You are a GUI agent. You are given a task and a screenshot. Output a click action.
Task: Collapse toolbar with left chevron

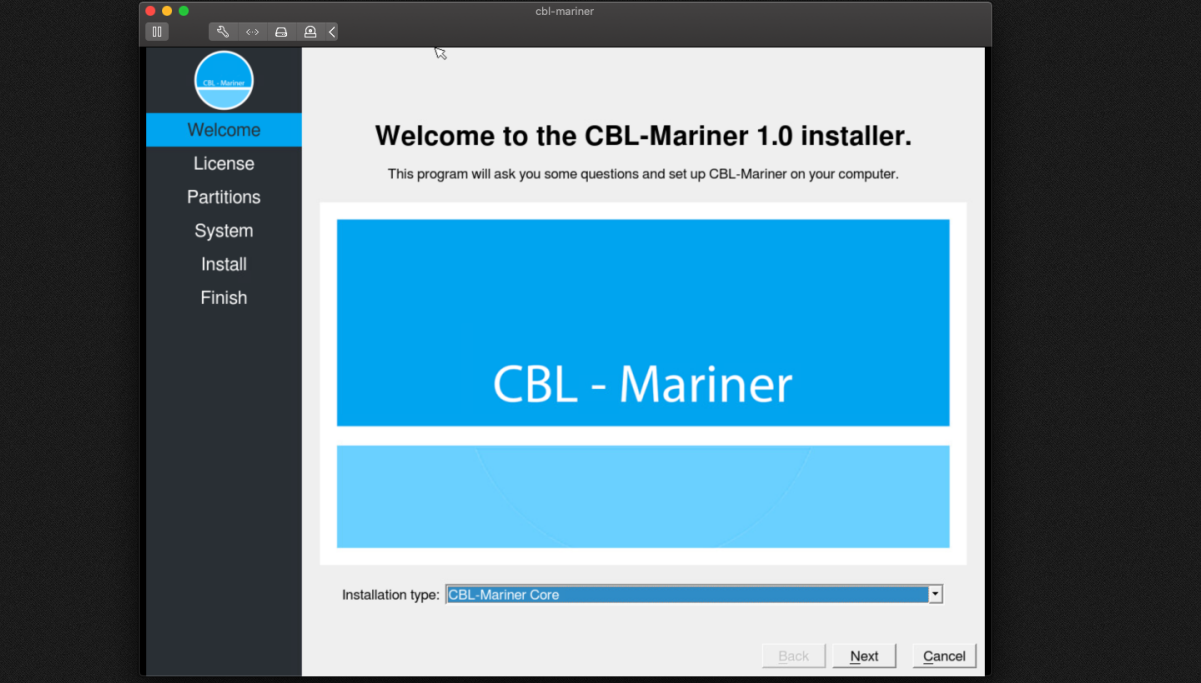[x=332, y=32]
